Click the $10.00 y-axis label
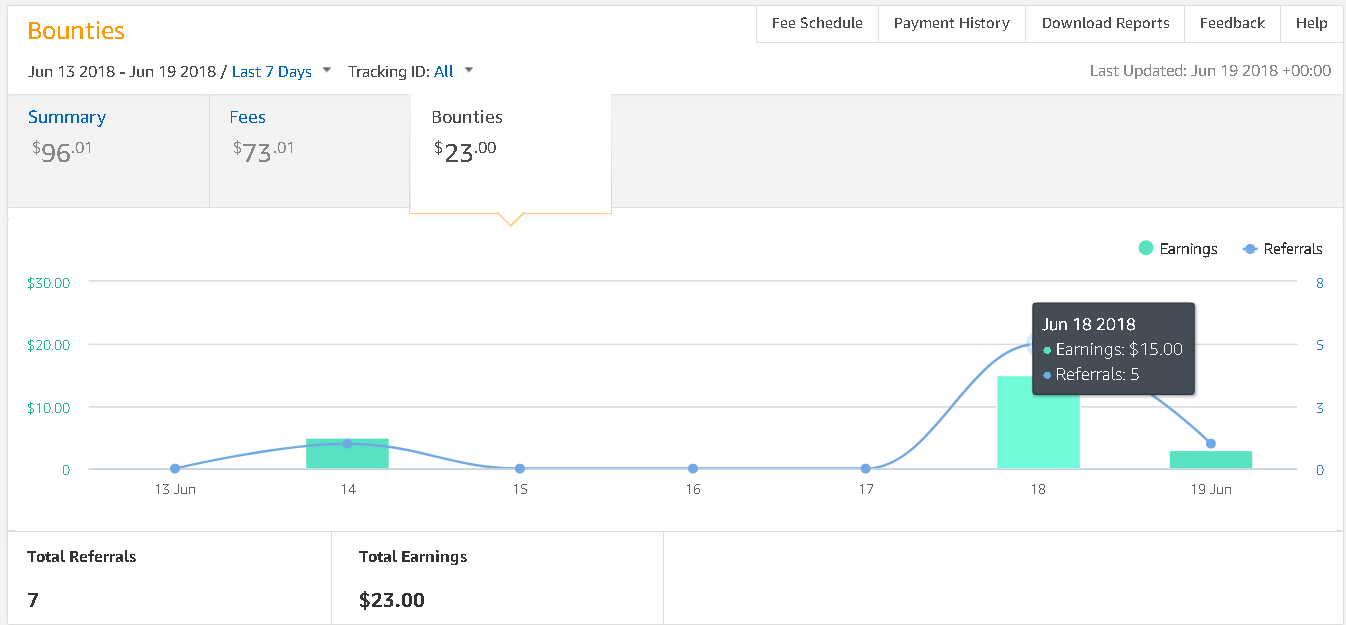 (x=49, y=407)
